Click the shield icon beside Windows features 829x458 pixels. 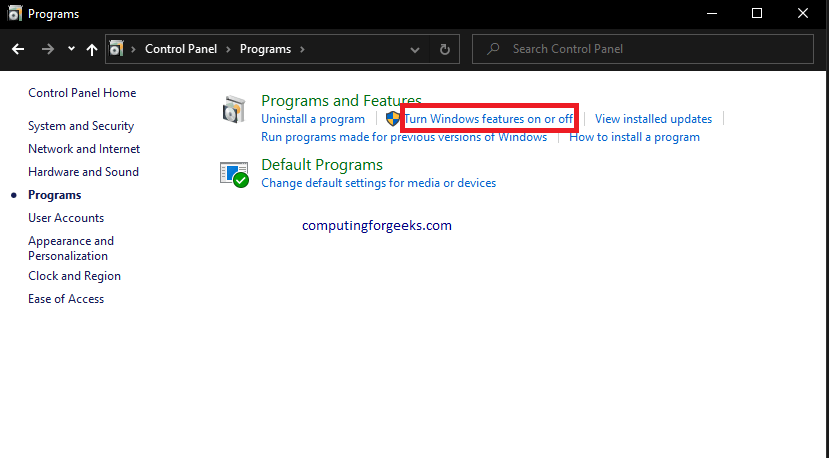click(393, 118)
